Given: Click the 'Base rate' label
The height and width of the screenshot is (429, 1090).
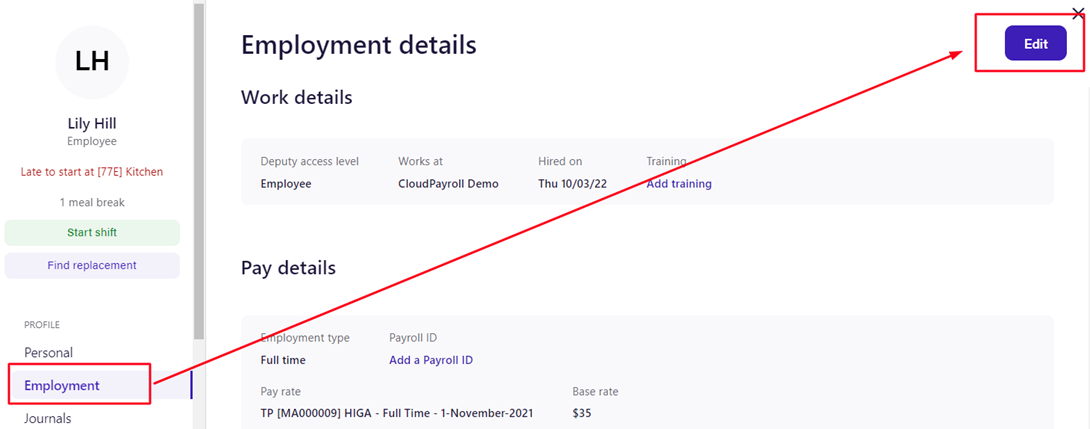Looking at the screenshot, I should [595, 391].
